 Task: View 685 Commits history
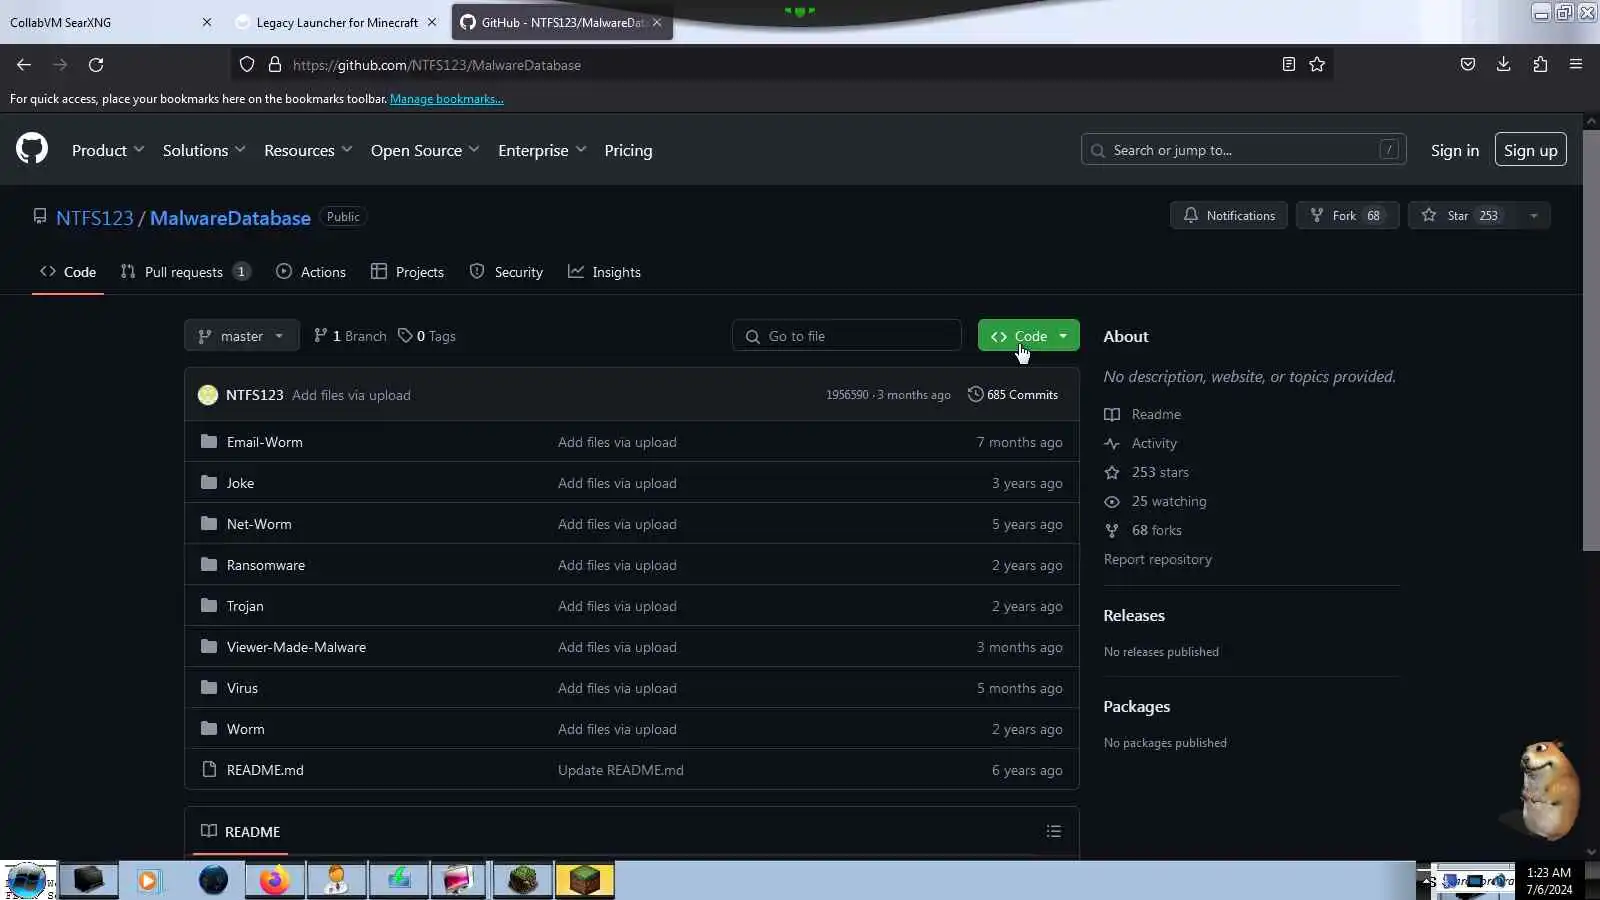coord(1013,395)
